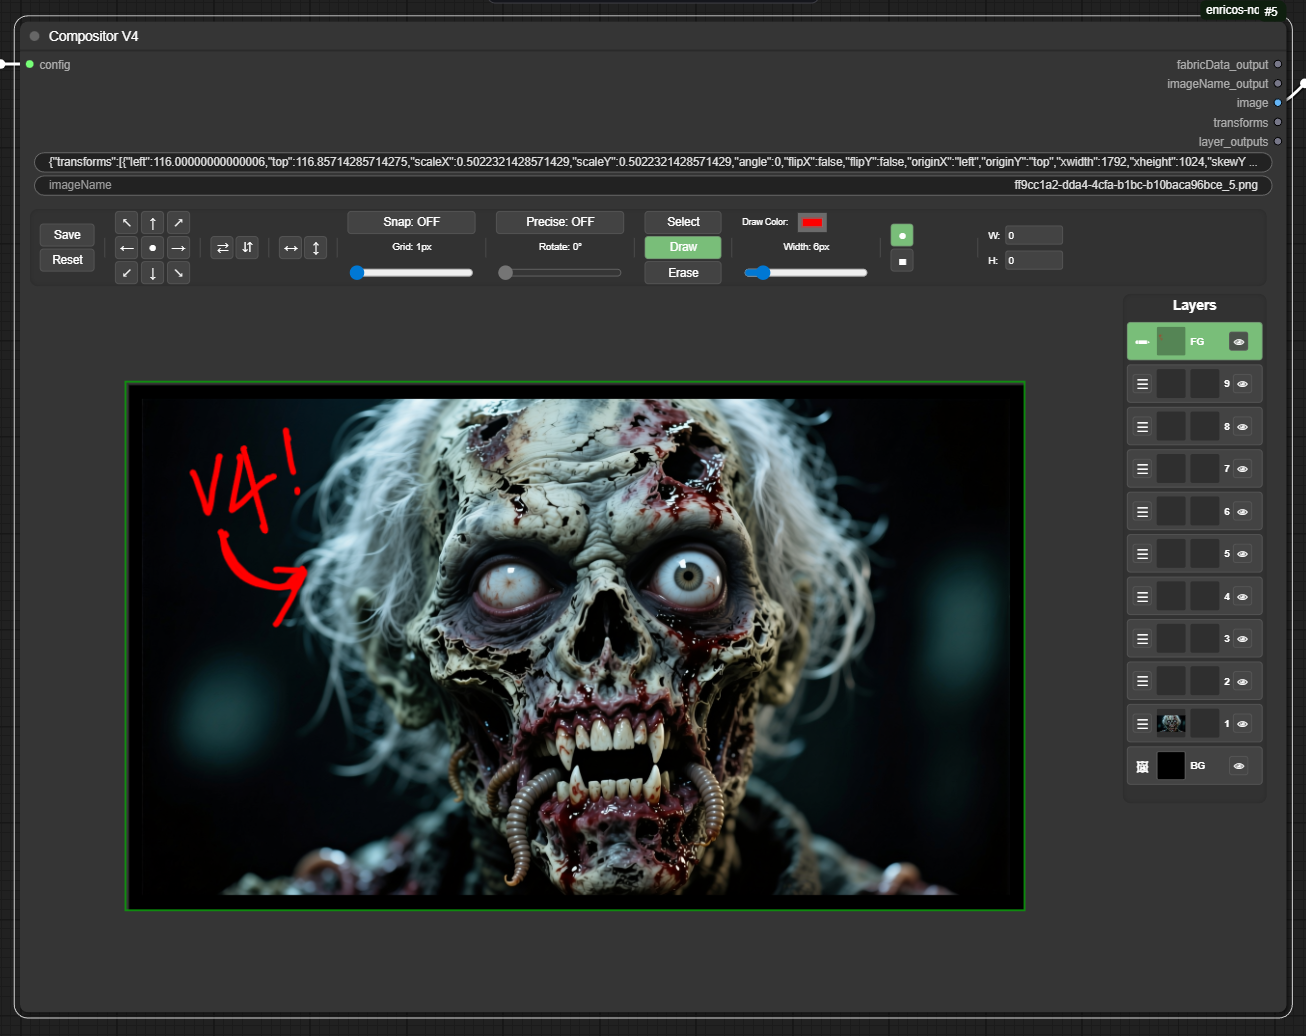
Task: Move selection down-left with the diagonal arrow
Action: tap(127, 272)
